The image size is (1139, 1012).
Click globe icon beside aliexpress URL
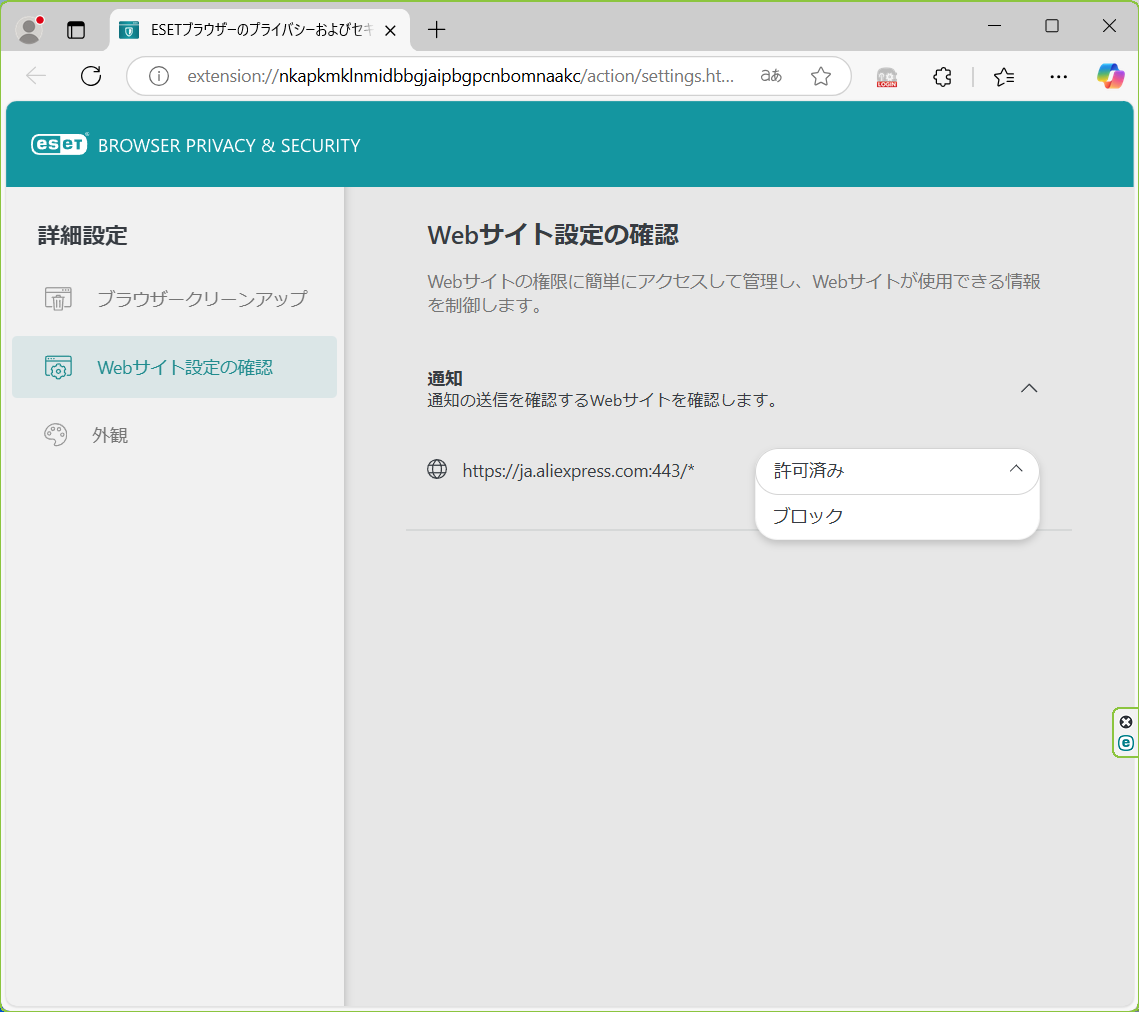[437, 469]
